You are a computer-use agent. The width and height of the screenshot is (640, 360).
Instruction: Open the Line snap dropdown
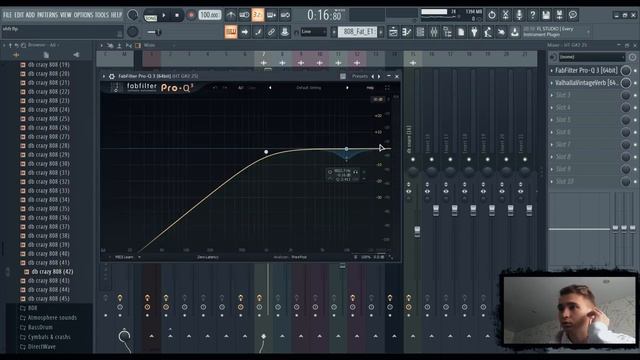pyautogui.click(x=313, y=32)
